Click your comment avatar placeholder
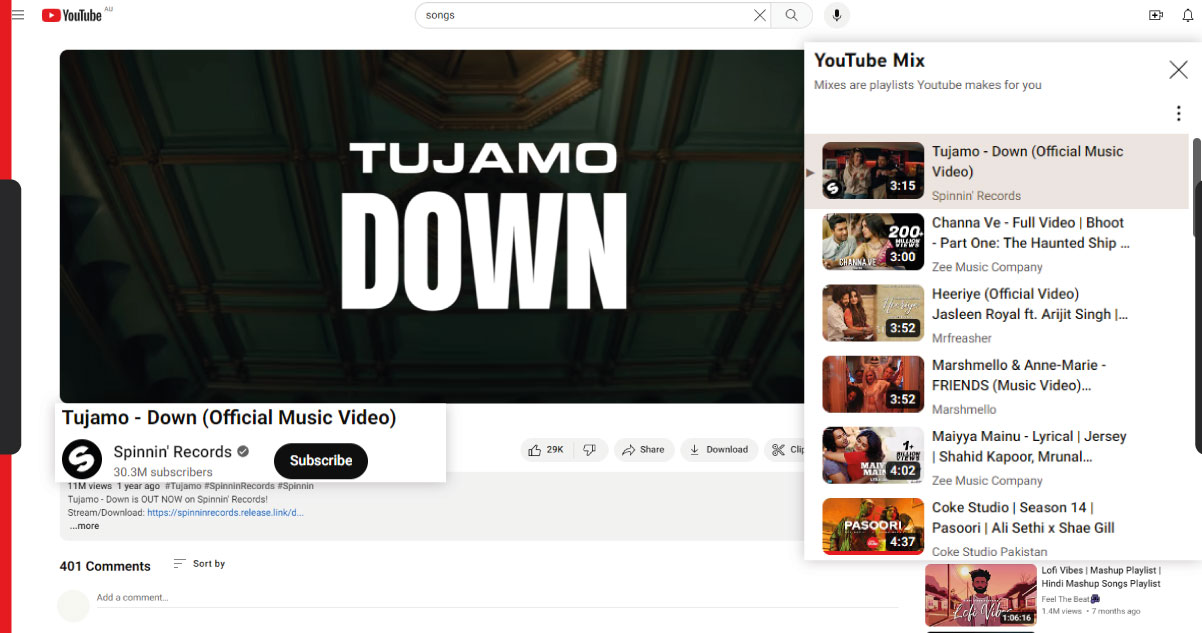This screenshot has width=1202, height=633. [73, 606]
